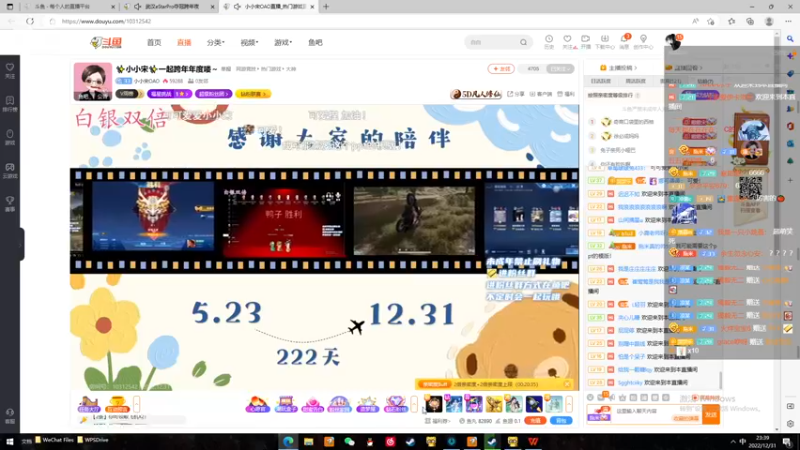Open the 消息 notification bell
800x450 pixels.
point(624,41)
